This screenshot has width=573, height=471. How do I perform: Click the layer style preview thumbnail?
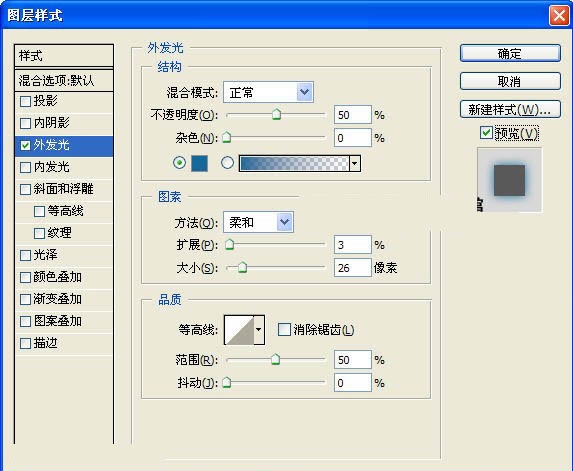510,180
